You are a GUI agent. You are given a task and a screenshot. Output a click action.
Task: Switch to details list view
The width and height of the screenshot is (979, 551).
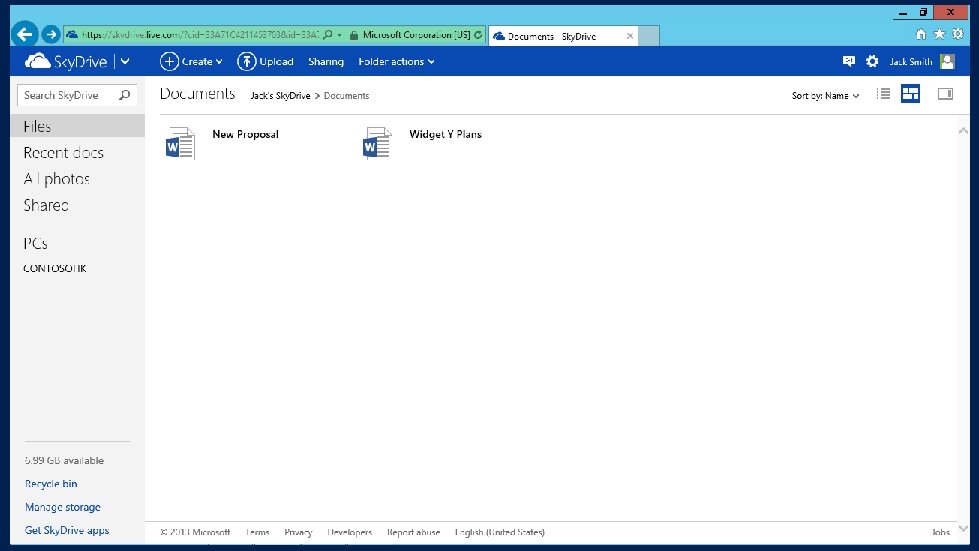[883, 94]
